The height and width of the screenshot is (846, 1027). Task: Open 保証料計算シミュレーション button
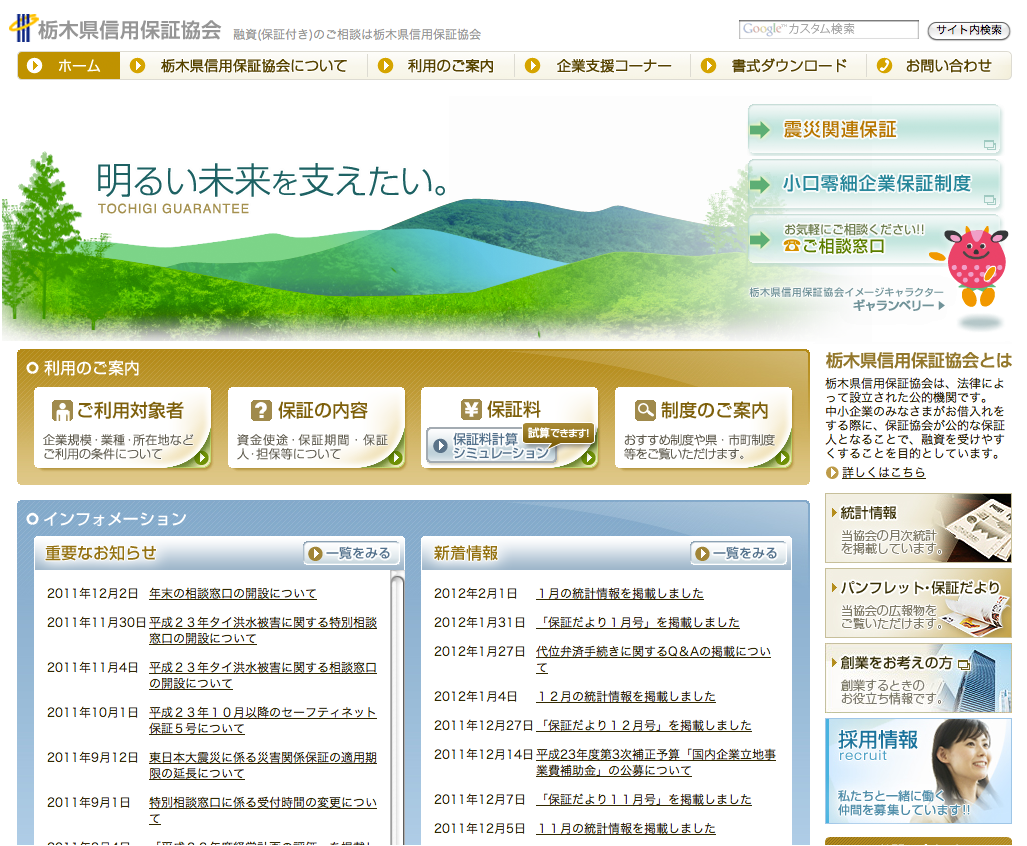(491, 446)
